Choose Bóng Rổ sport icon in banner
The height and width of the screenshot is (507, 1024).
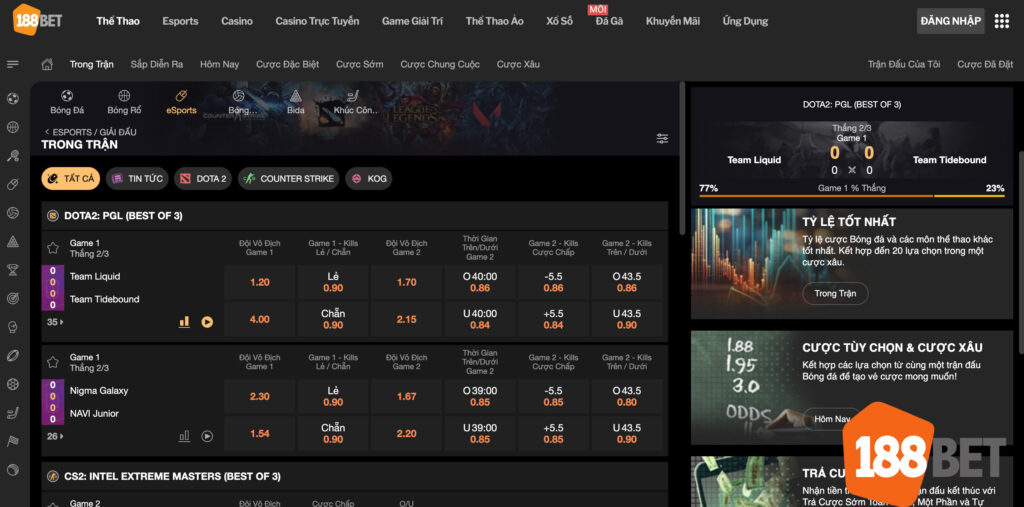[x=124, y=102]
